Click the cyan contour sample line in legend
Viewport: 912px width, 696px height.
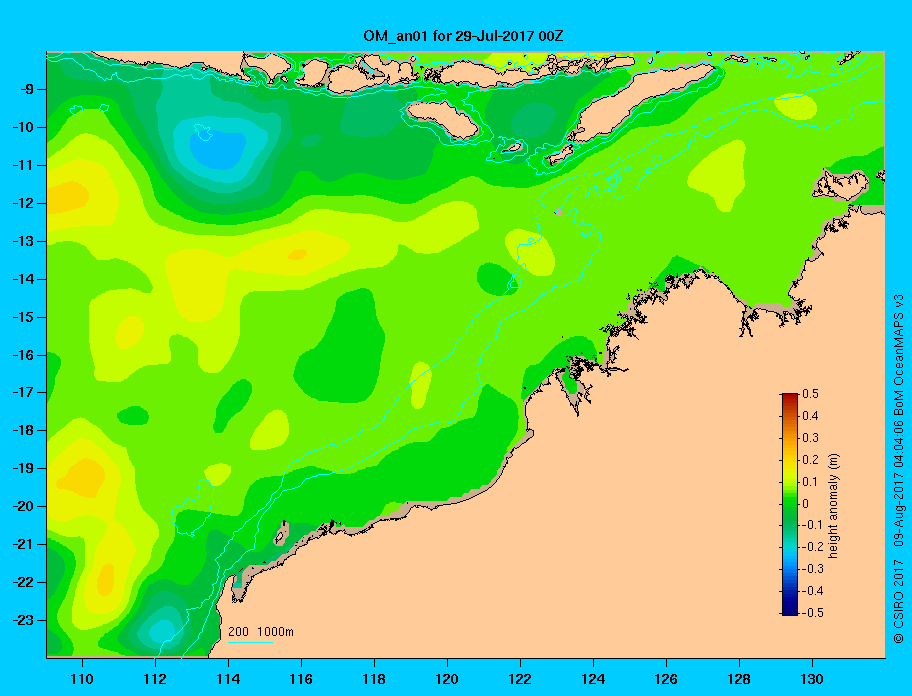coord(250,642)
